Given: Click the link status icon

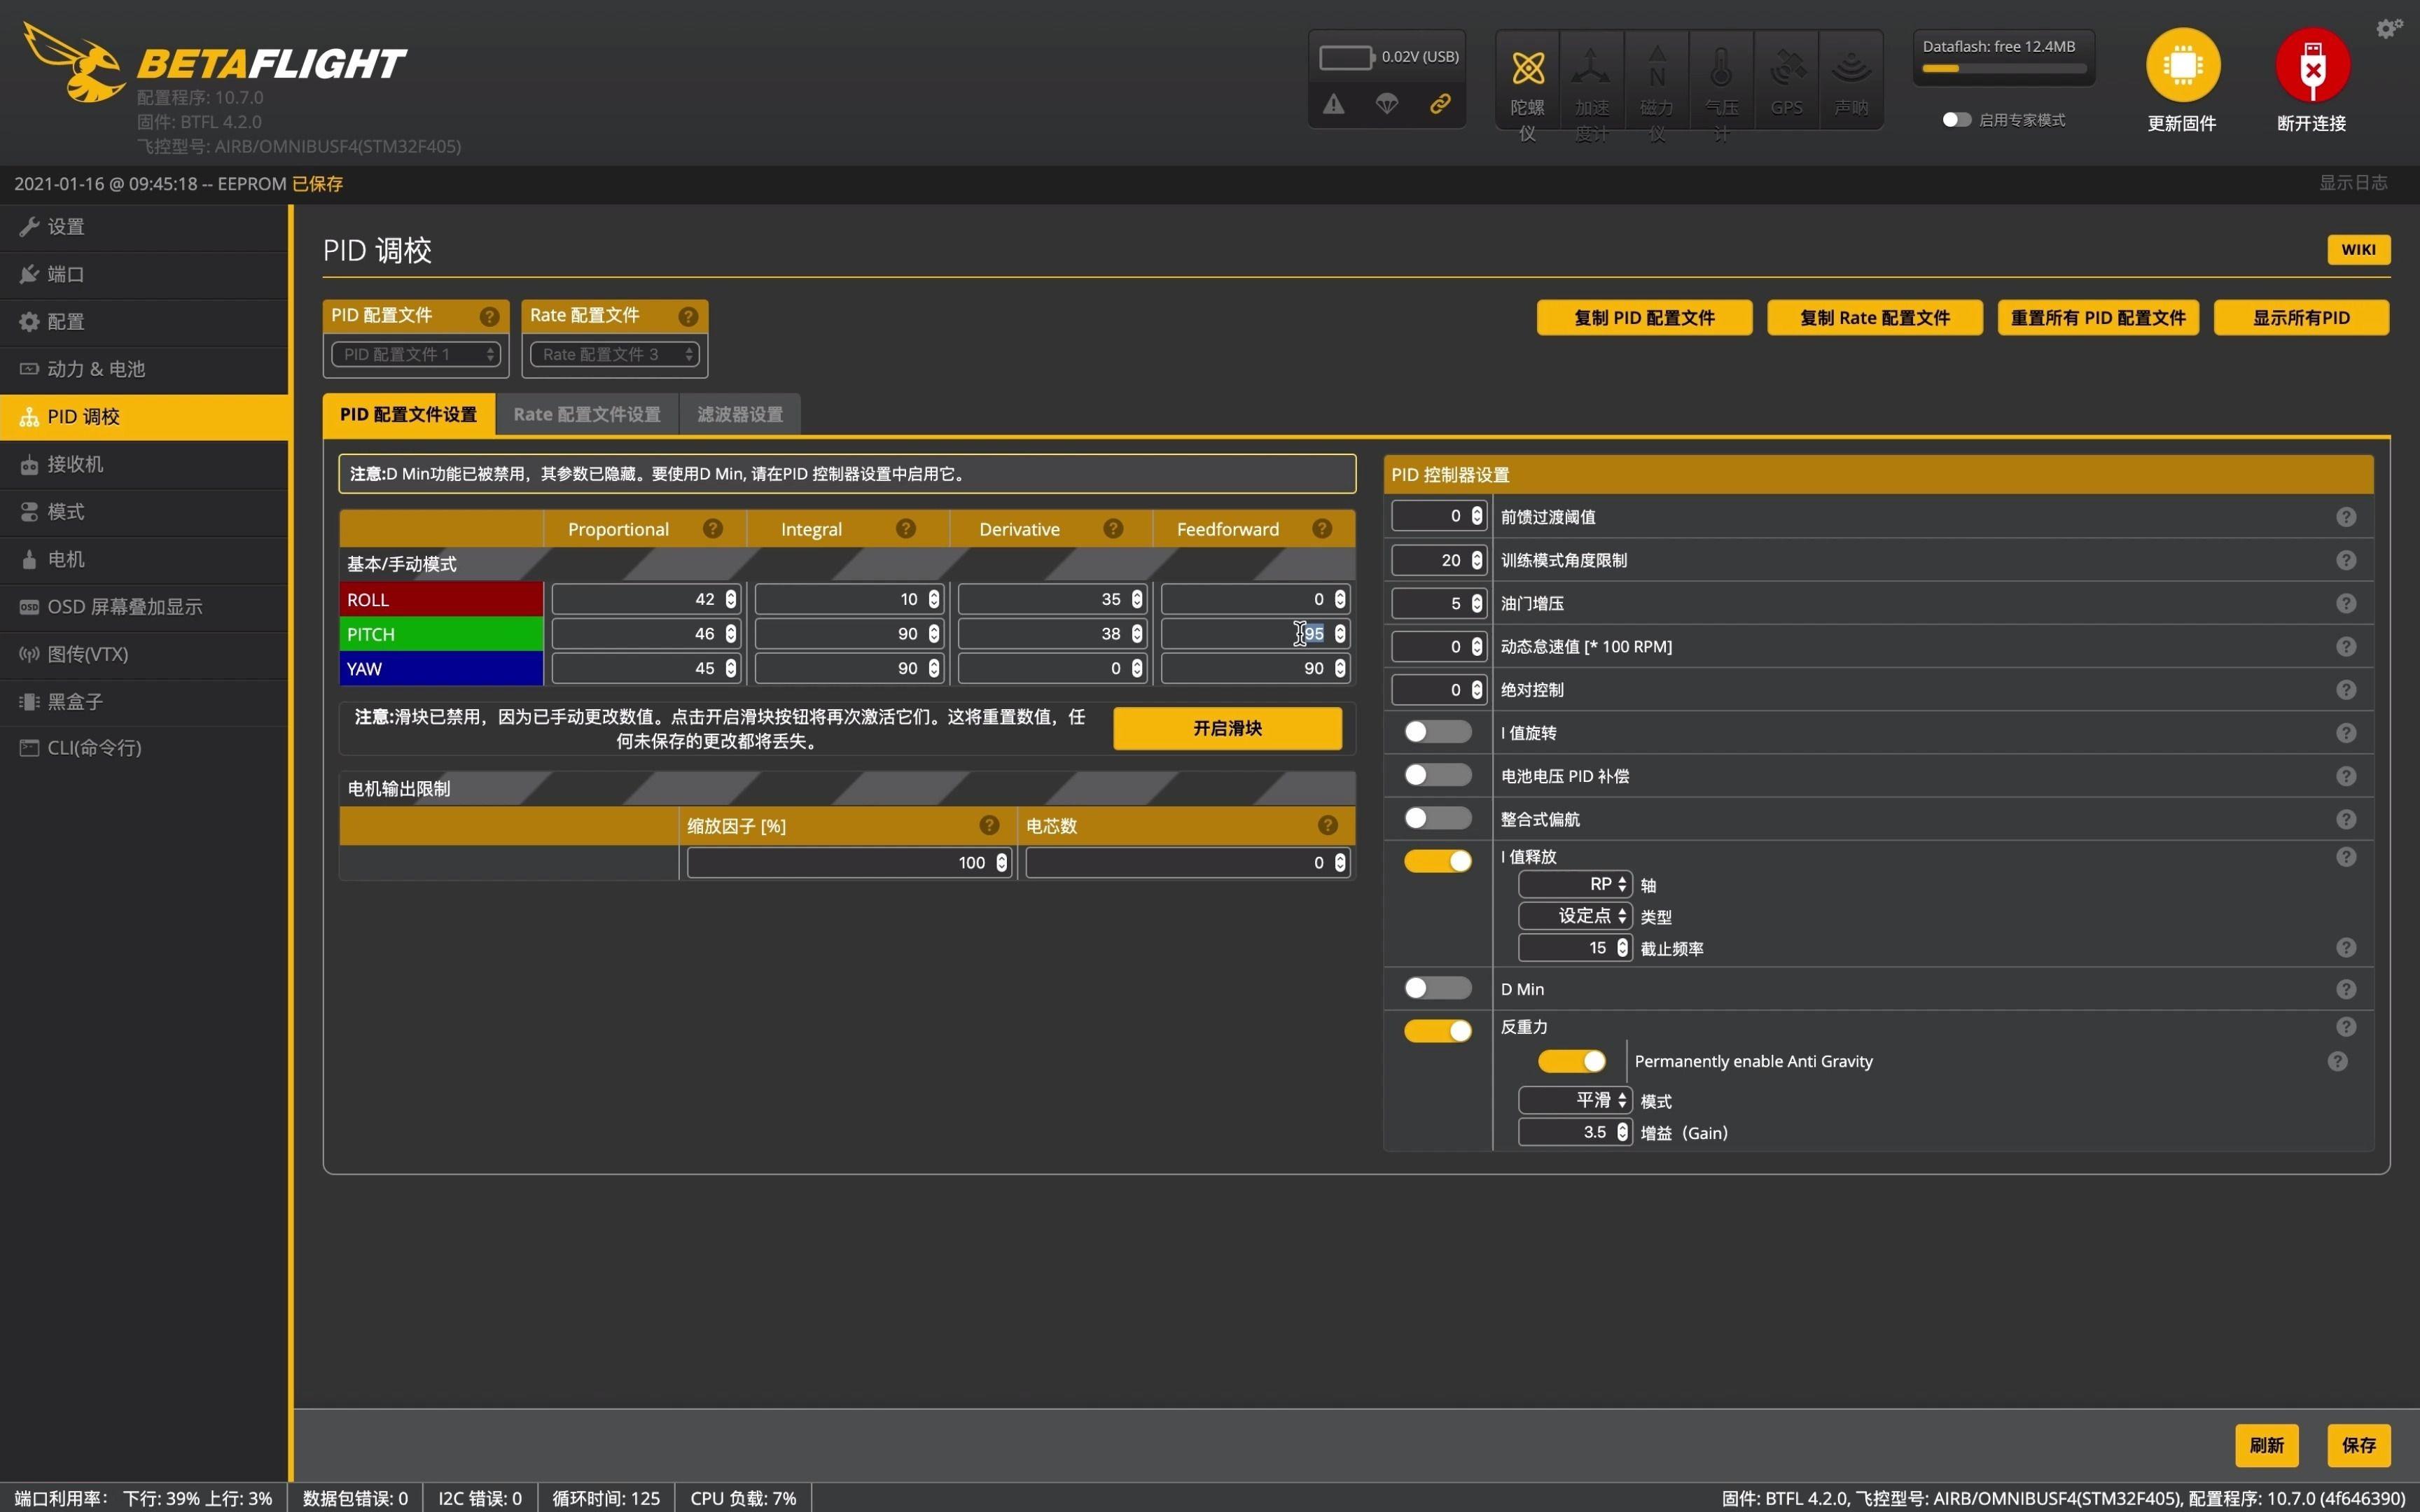Looking at the screenshot, I should click(1440, 103).
